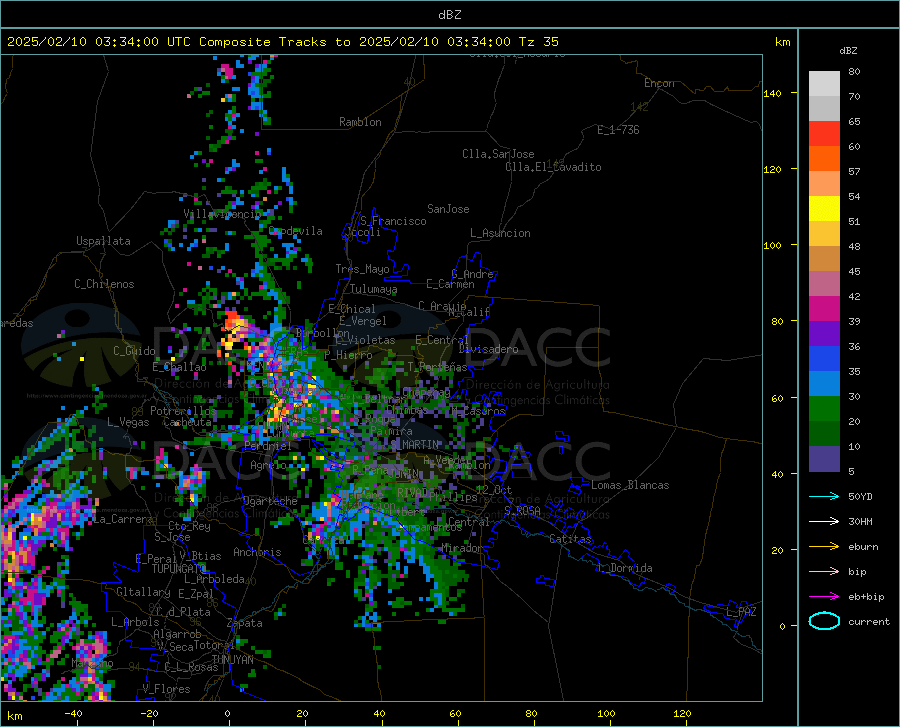The image size is (900, 727).
Task: Click the cyan 'current' ellipse in legend
Action: (824, 621)
